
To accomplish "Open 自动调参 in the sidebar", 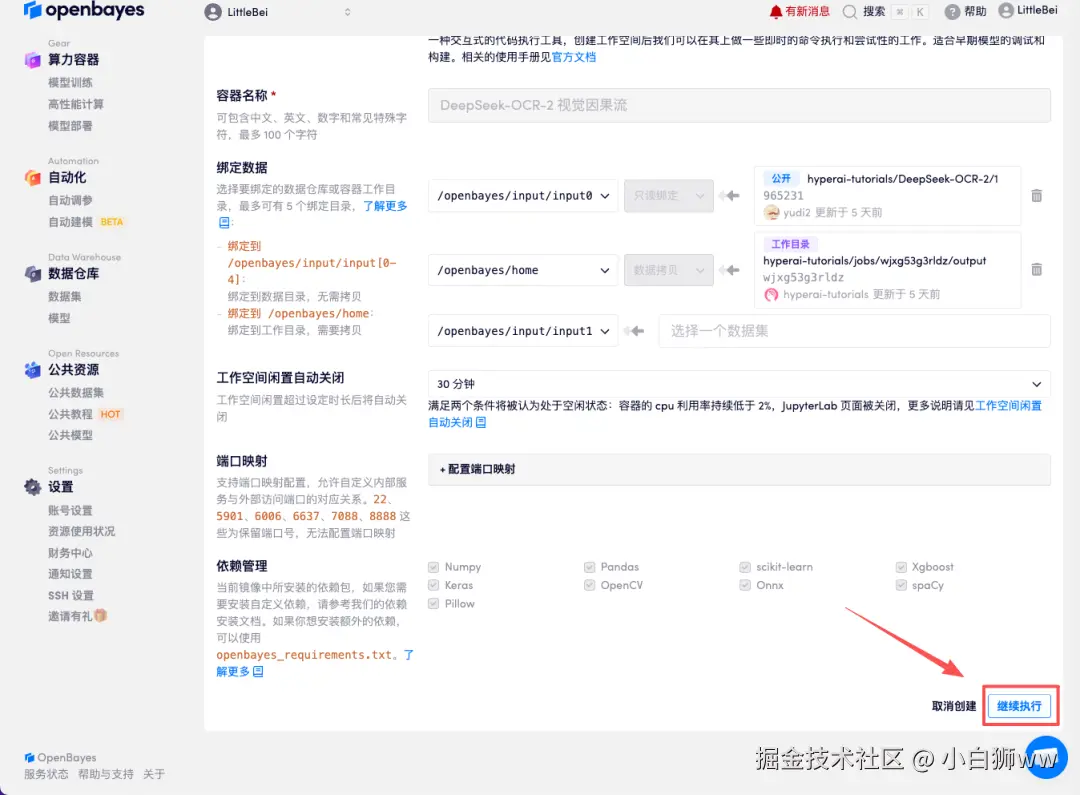I will point(70,200).
